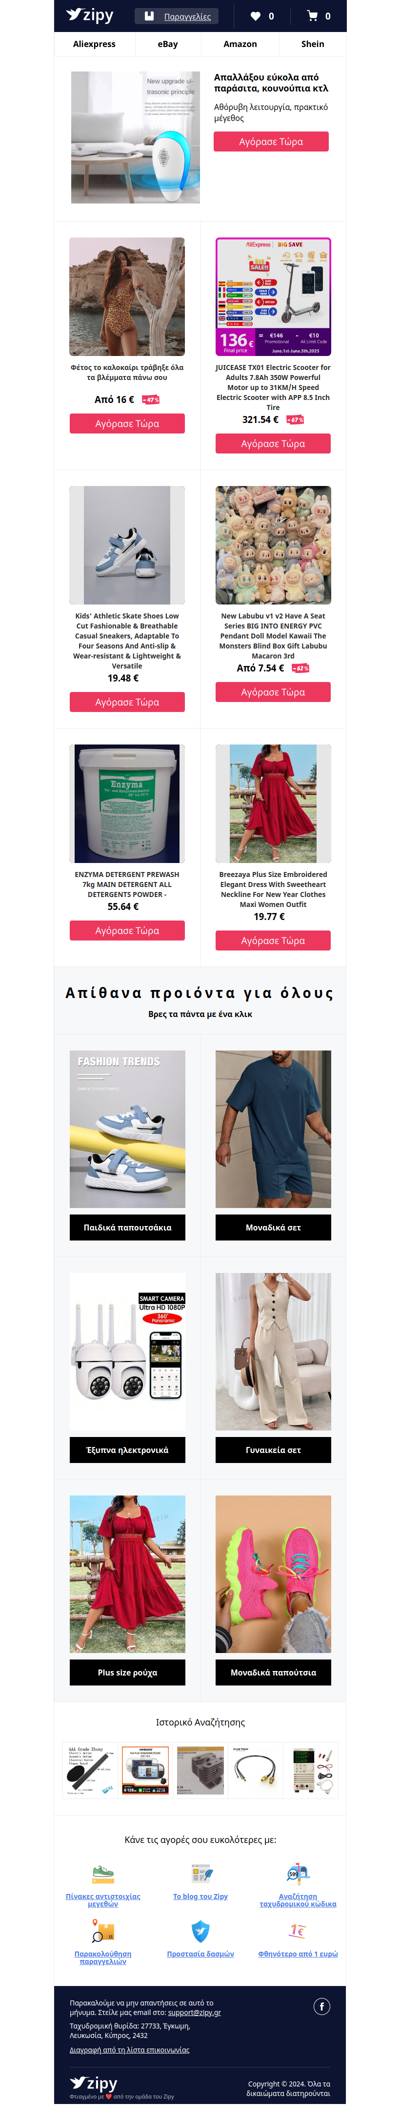Click the cheaper than 1 euro icon
The image size is (400, 2115).
(x=298, y=1931)
